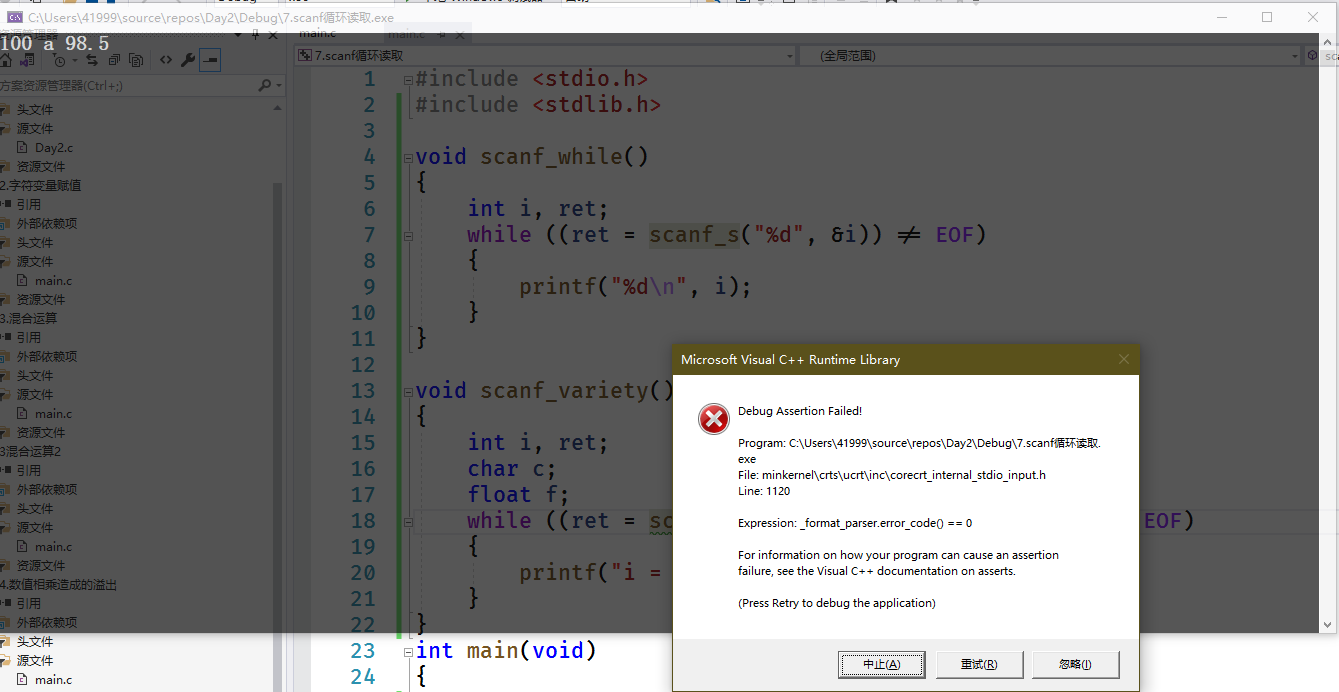Screen dimensions: 1339x692
Task: Select the 4.数值相乘造成的溢出 project node
Action: coord(59,585)
